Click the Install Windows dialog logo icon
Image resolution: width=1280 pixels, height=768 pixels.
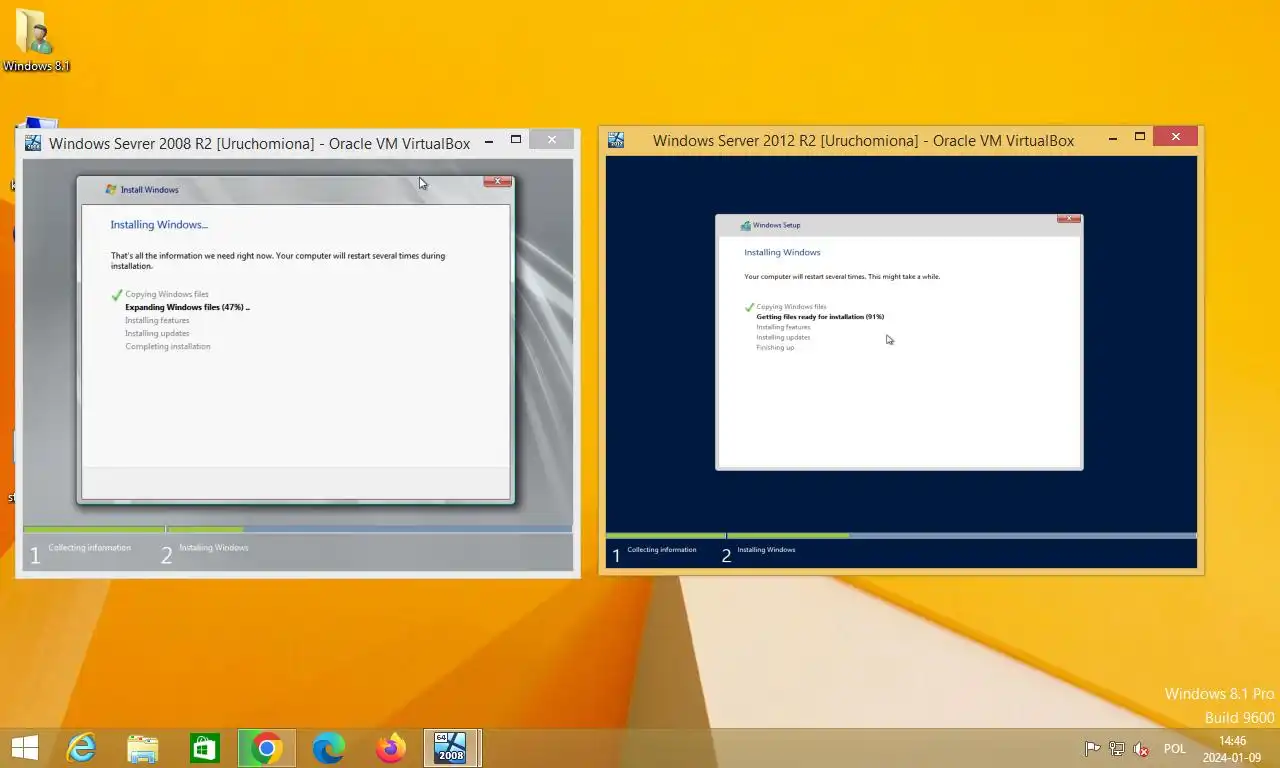pyautogui.click(x=111, y=189)
